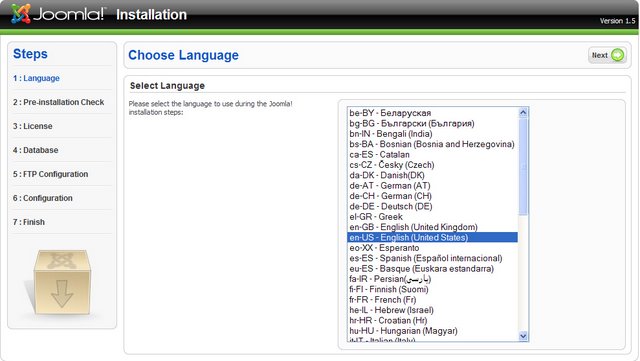Click the language list scroll-up arrow
The width and height of the screenshot is (640, 361).
click(x=523, y=113)
